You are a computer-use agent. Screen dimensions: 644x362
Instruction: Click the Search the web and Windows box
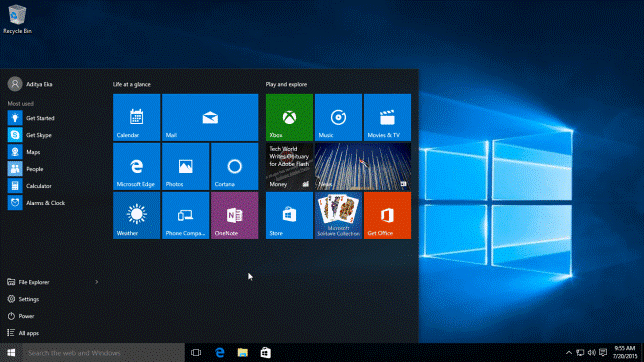pyautogui.click(x=103, y=353)
